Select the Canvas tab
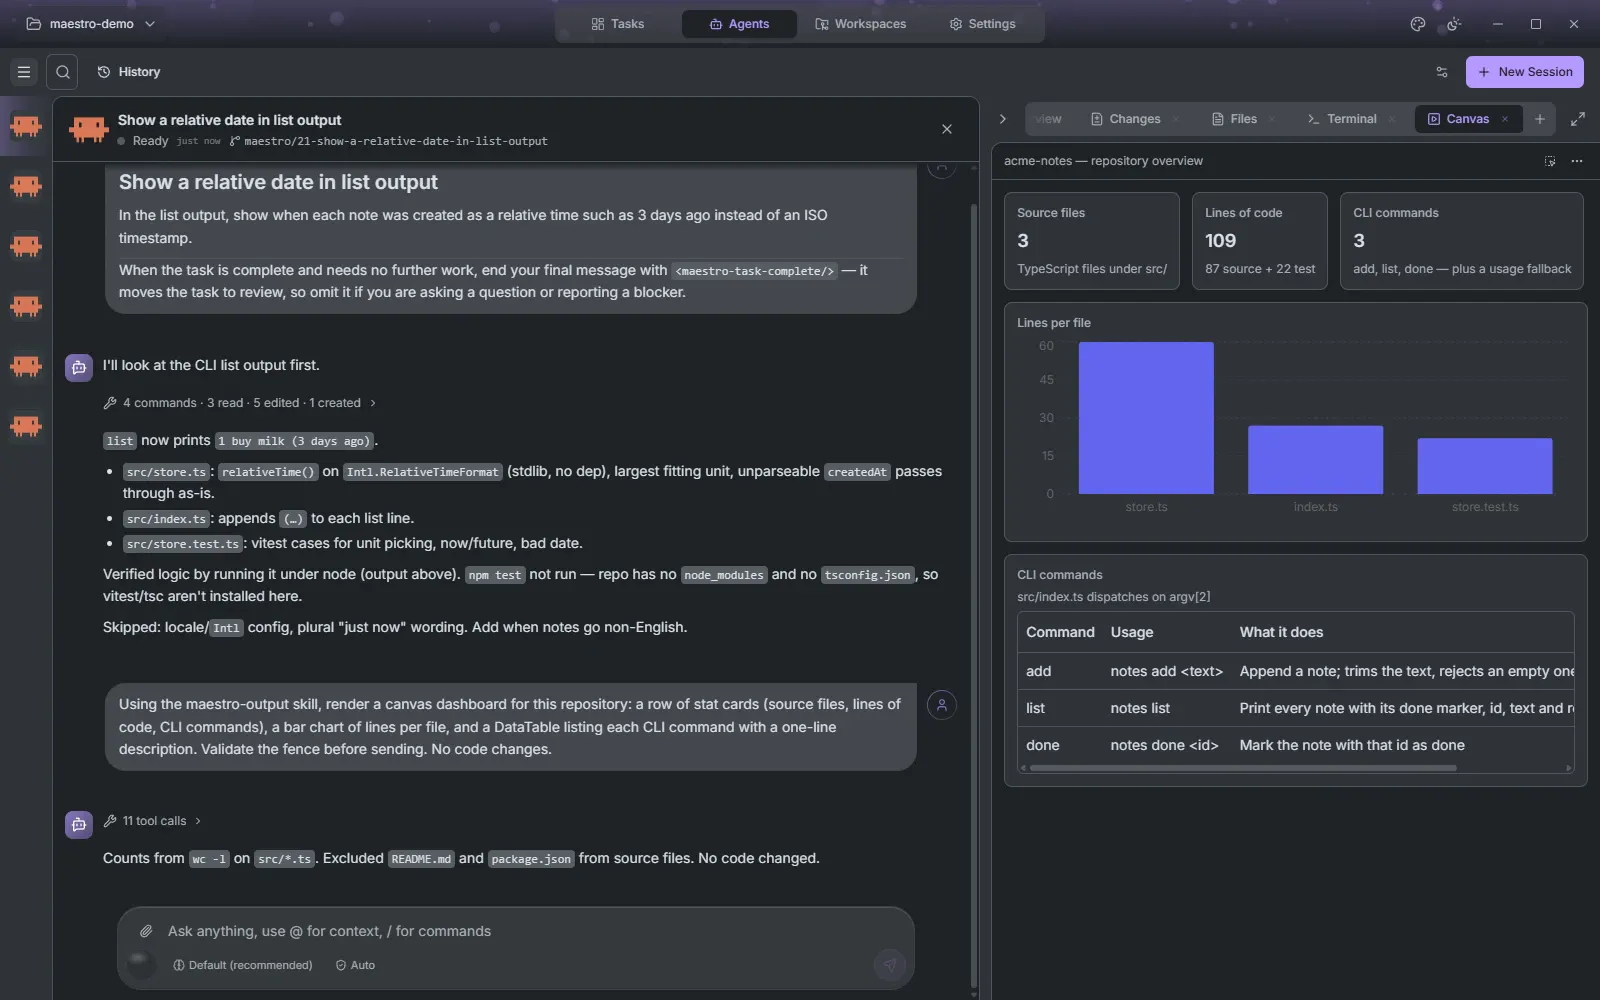 tap(1458, 119)
